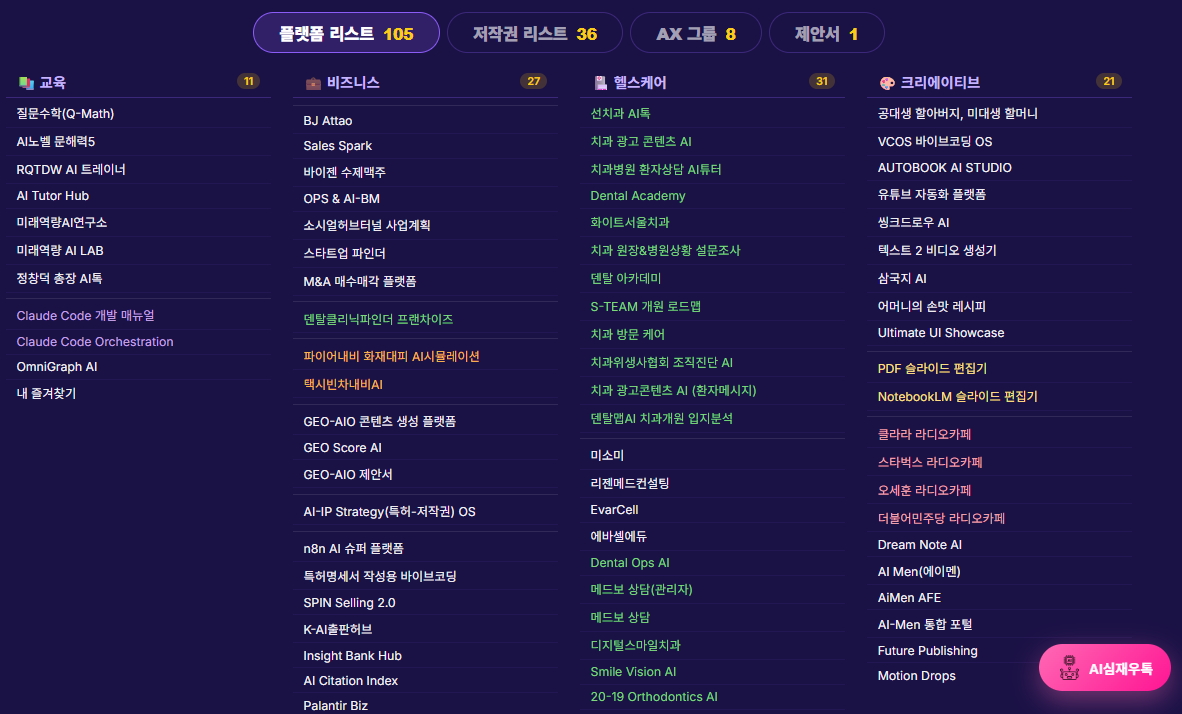Open PDF 슬라이드 편집기

point(932,369)
